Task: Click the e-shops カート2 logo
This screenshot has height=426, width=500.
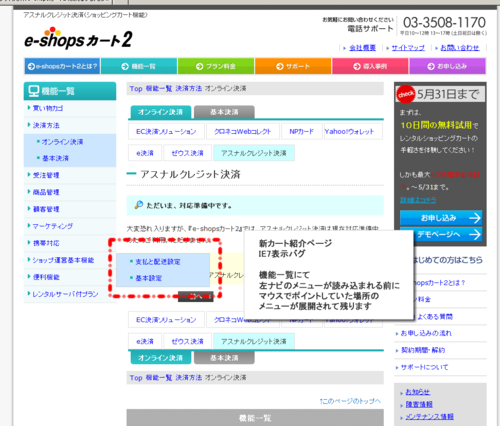Action: (78, 38)
